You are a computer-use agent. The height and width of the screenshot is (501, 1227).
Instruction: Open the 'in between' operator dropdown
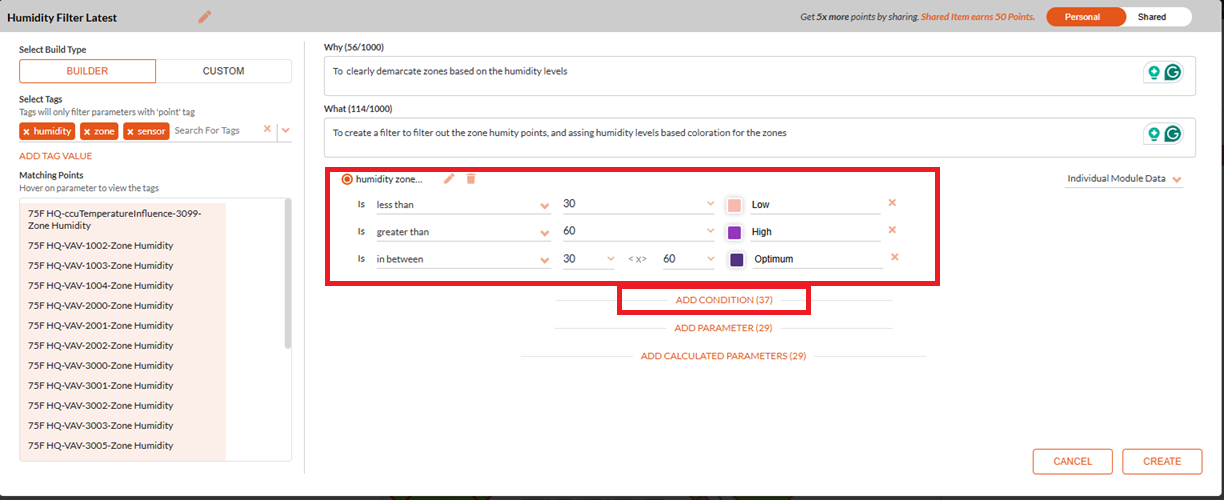[464, 259]
